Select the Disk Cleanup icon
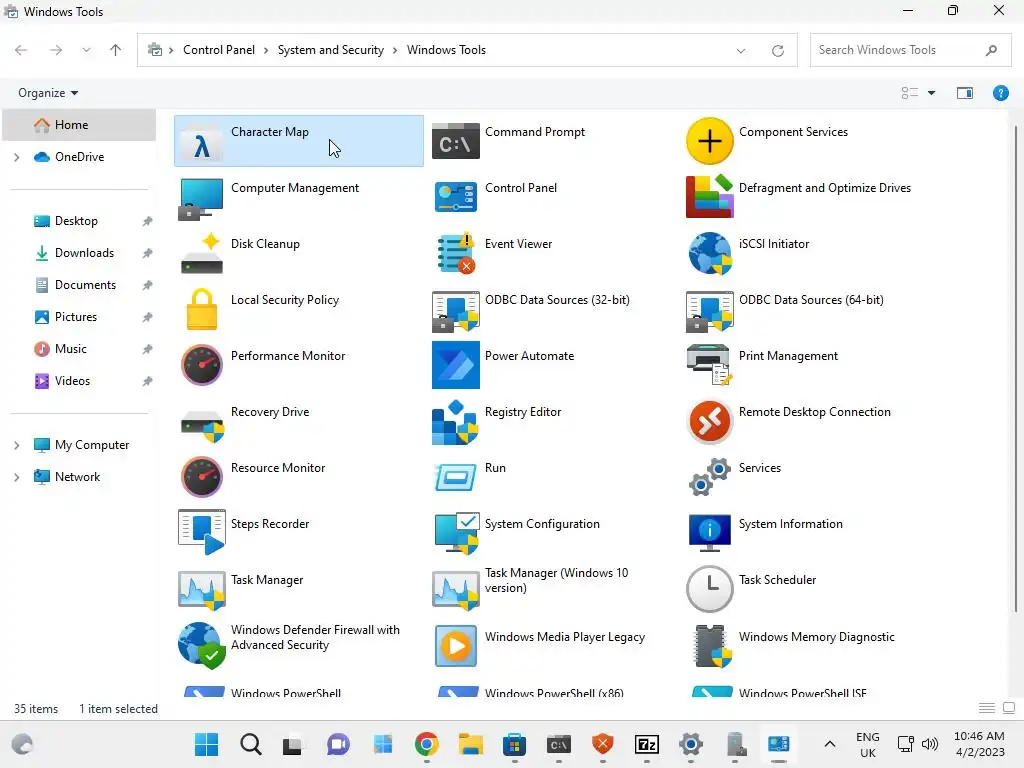1024x768 pixels. pos(202,254)
